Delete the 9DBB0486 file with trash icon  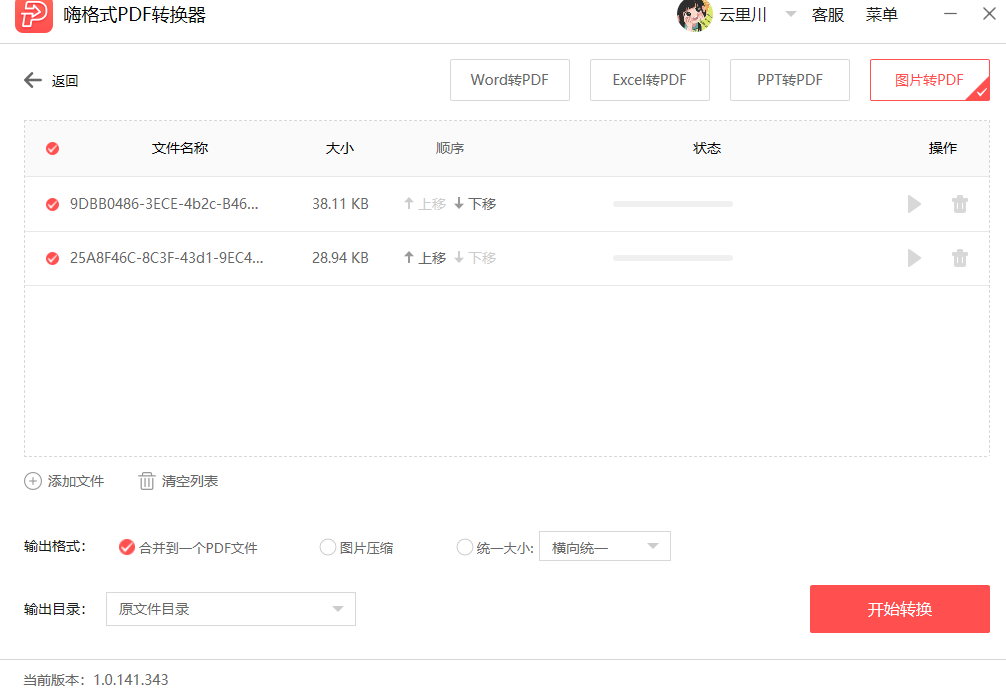click(x=960, y=204)
